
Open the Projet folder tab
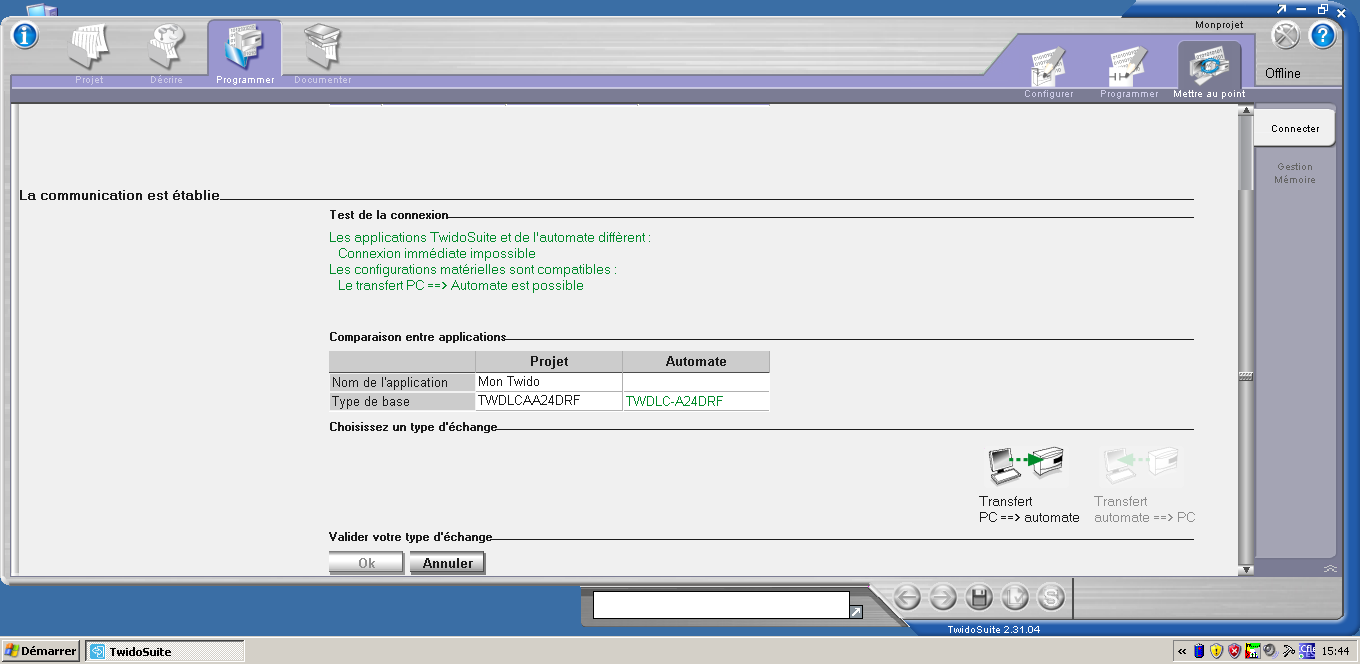[x=90, y=51]
